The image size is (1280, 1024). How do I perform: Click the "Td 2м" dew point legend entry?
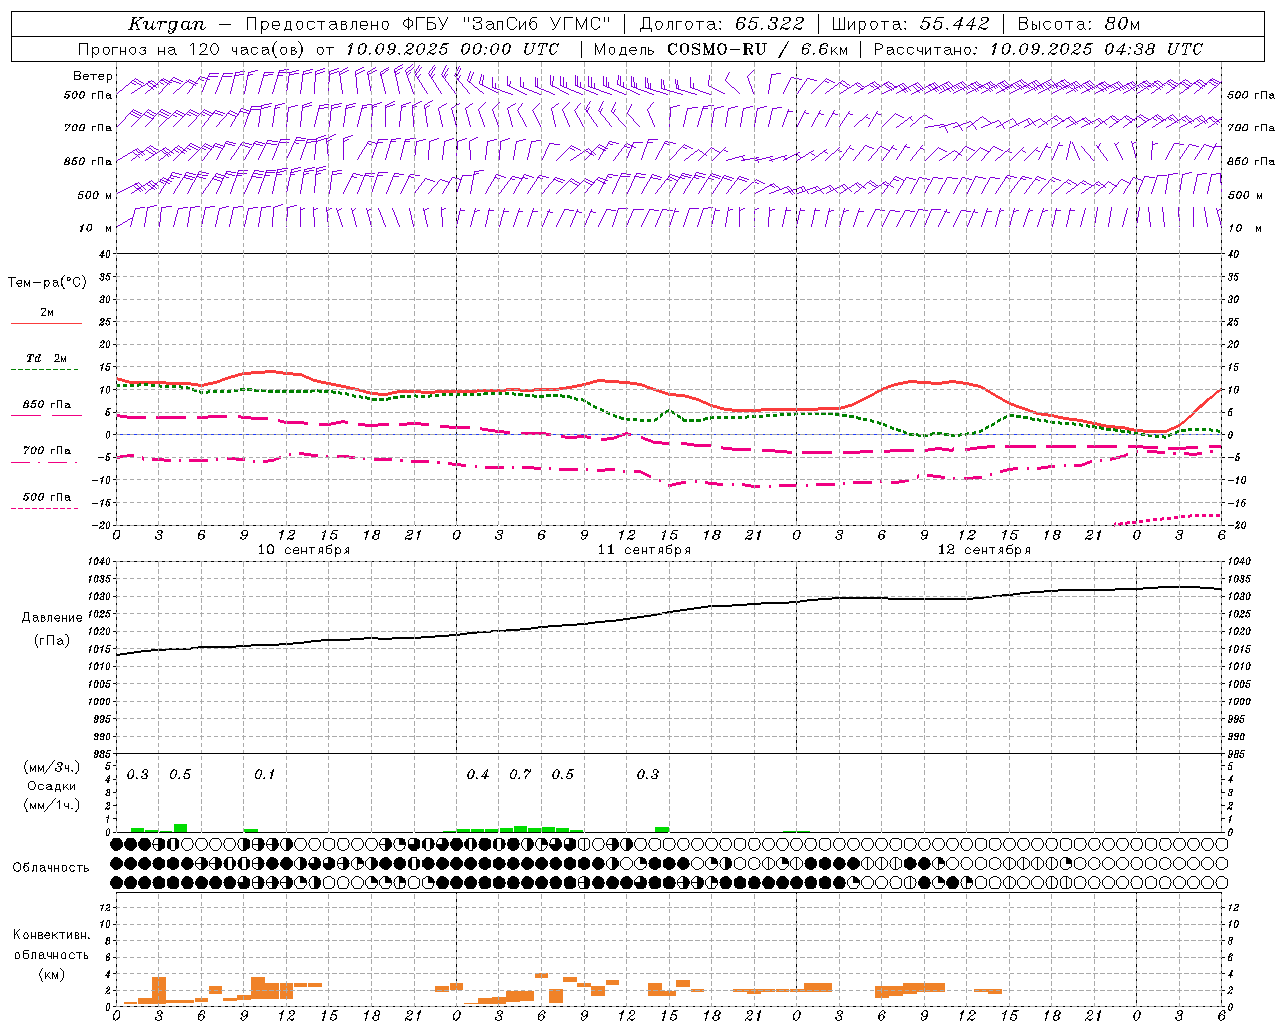pyautogui.click(x=46, y=358)
